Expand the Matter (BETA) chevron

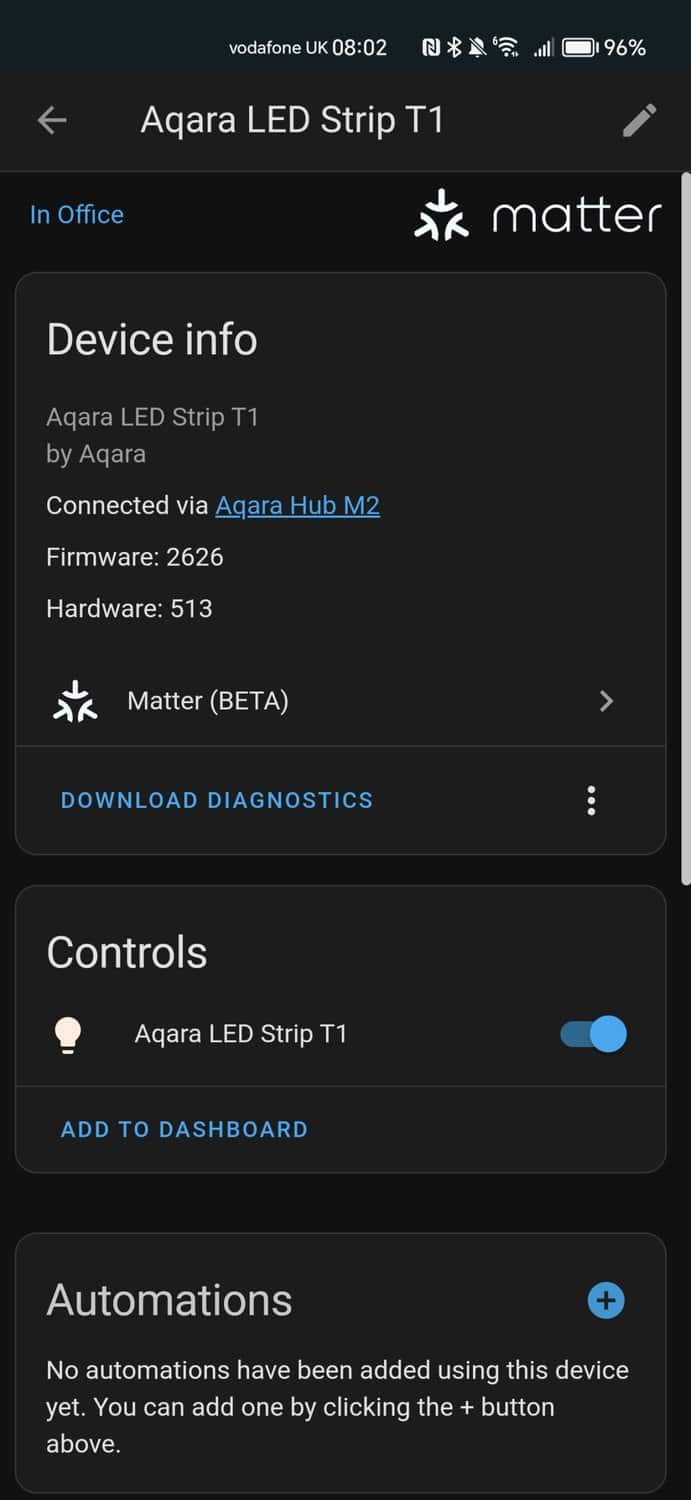pyautogui.click(x=606, y=701)
